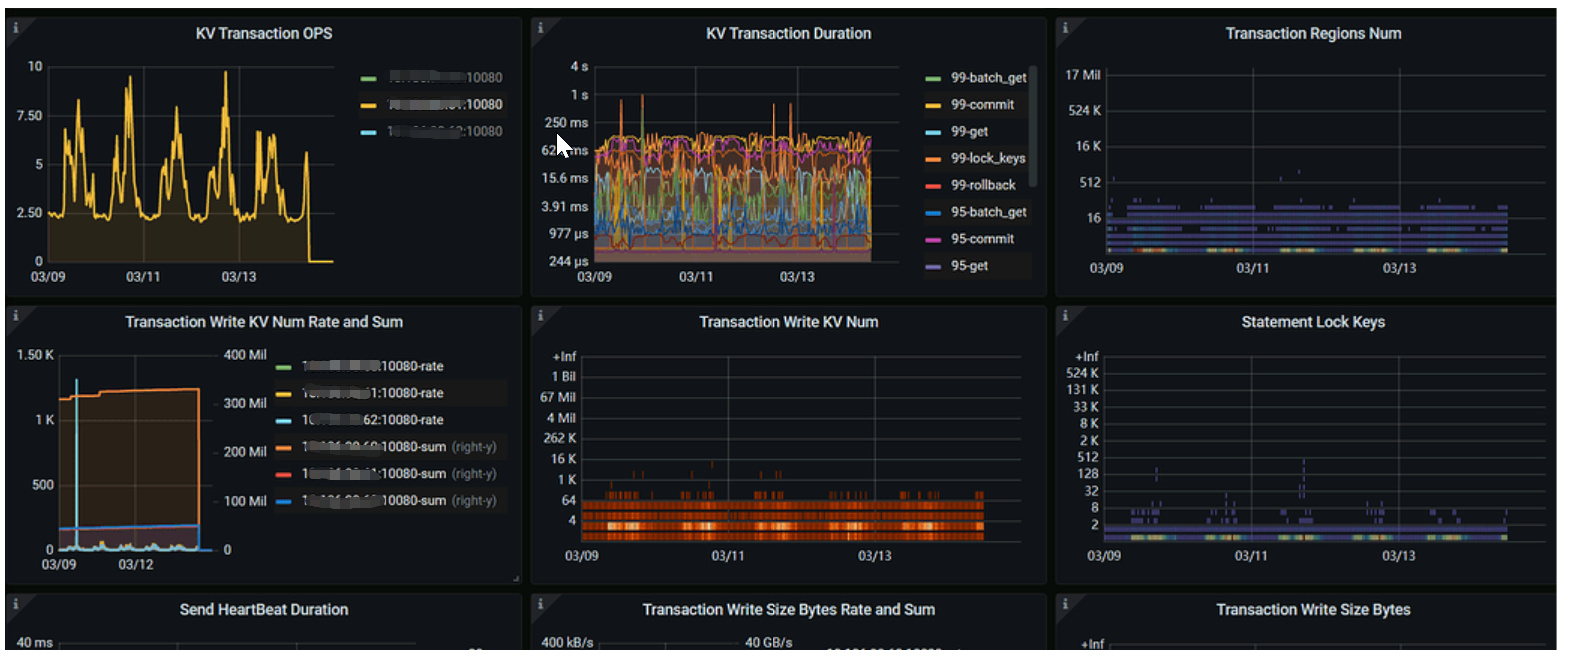1584x664 pixels.
Task: Open the Transaction Write KV Num panel menu
Action: point(788,322)
